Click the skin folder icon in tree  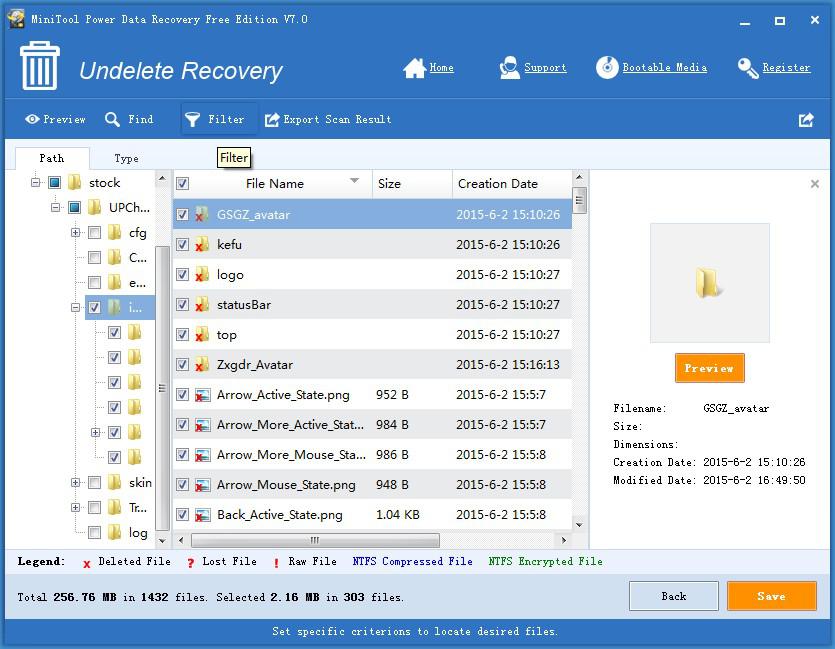point(114,482)
